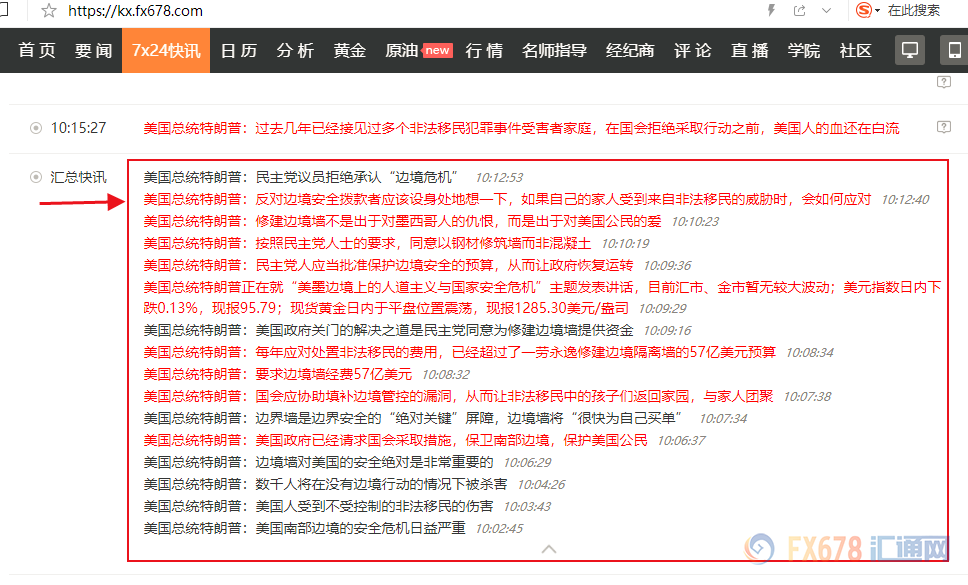Click the headline 民主党人应当批准保护边境安全的预算
The width and height of the screenshot is (968, 585).
[x=388, y=265]
